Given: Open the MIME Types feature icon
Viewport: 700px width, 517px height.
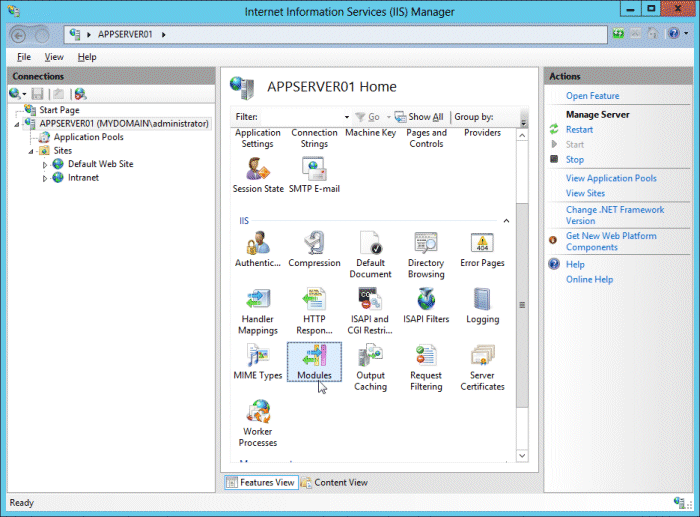Looking at the screenshot, I should point(258,362).
